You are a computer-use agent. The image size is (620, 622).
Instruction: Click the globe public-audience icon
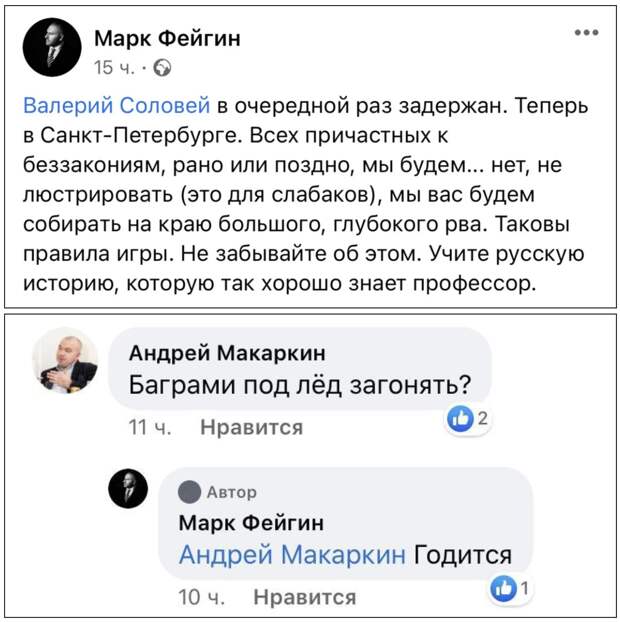[162, 68]
